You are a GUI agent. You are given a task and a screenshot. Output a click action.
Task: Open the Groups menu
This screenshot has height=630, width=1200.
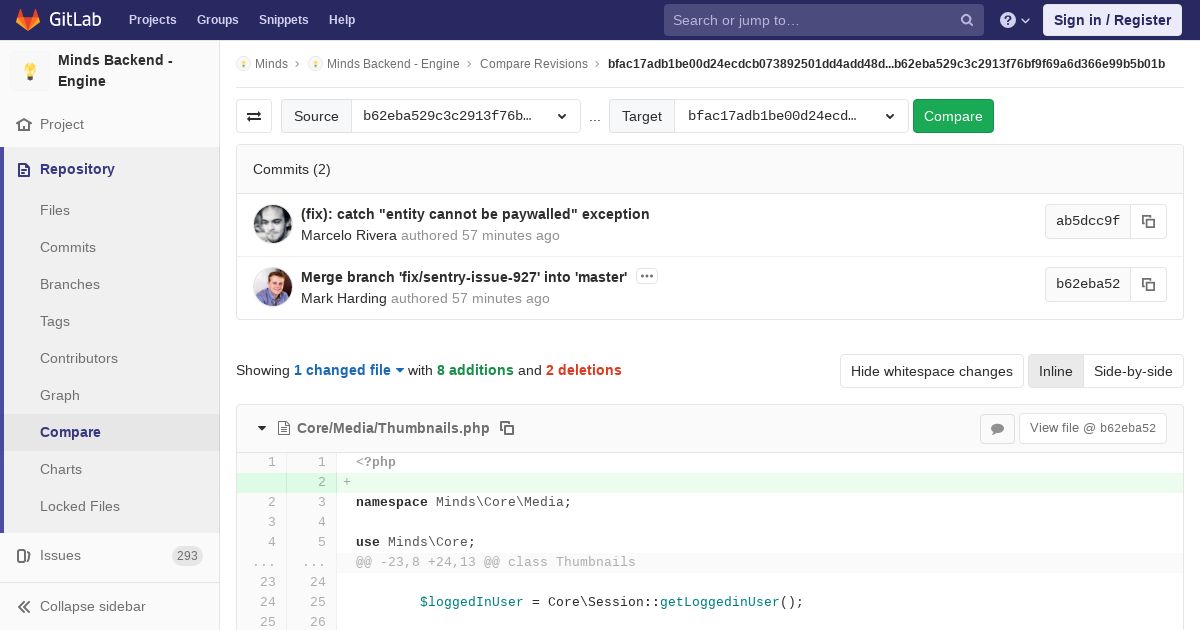point(218,20)
